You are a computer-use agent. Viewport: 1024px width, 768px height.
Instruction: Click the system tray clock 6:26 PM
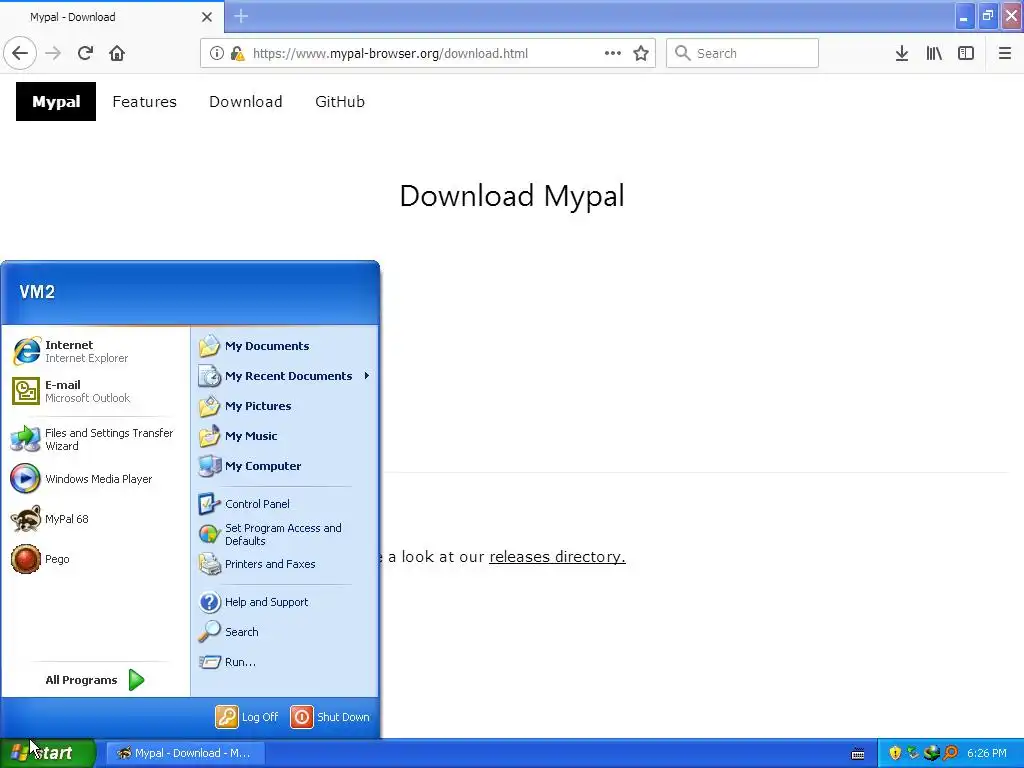[x=986, y=753]
